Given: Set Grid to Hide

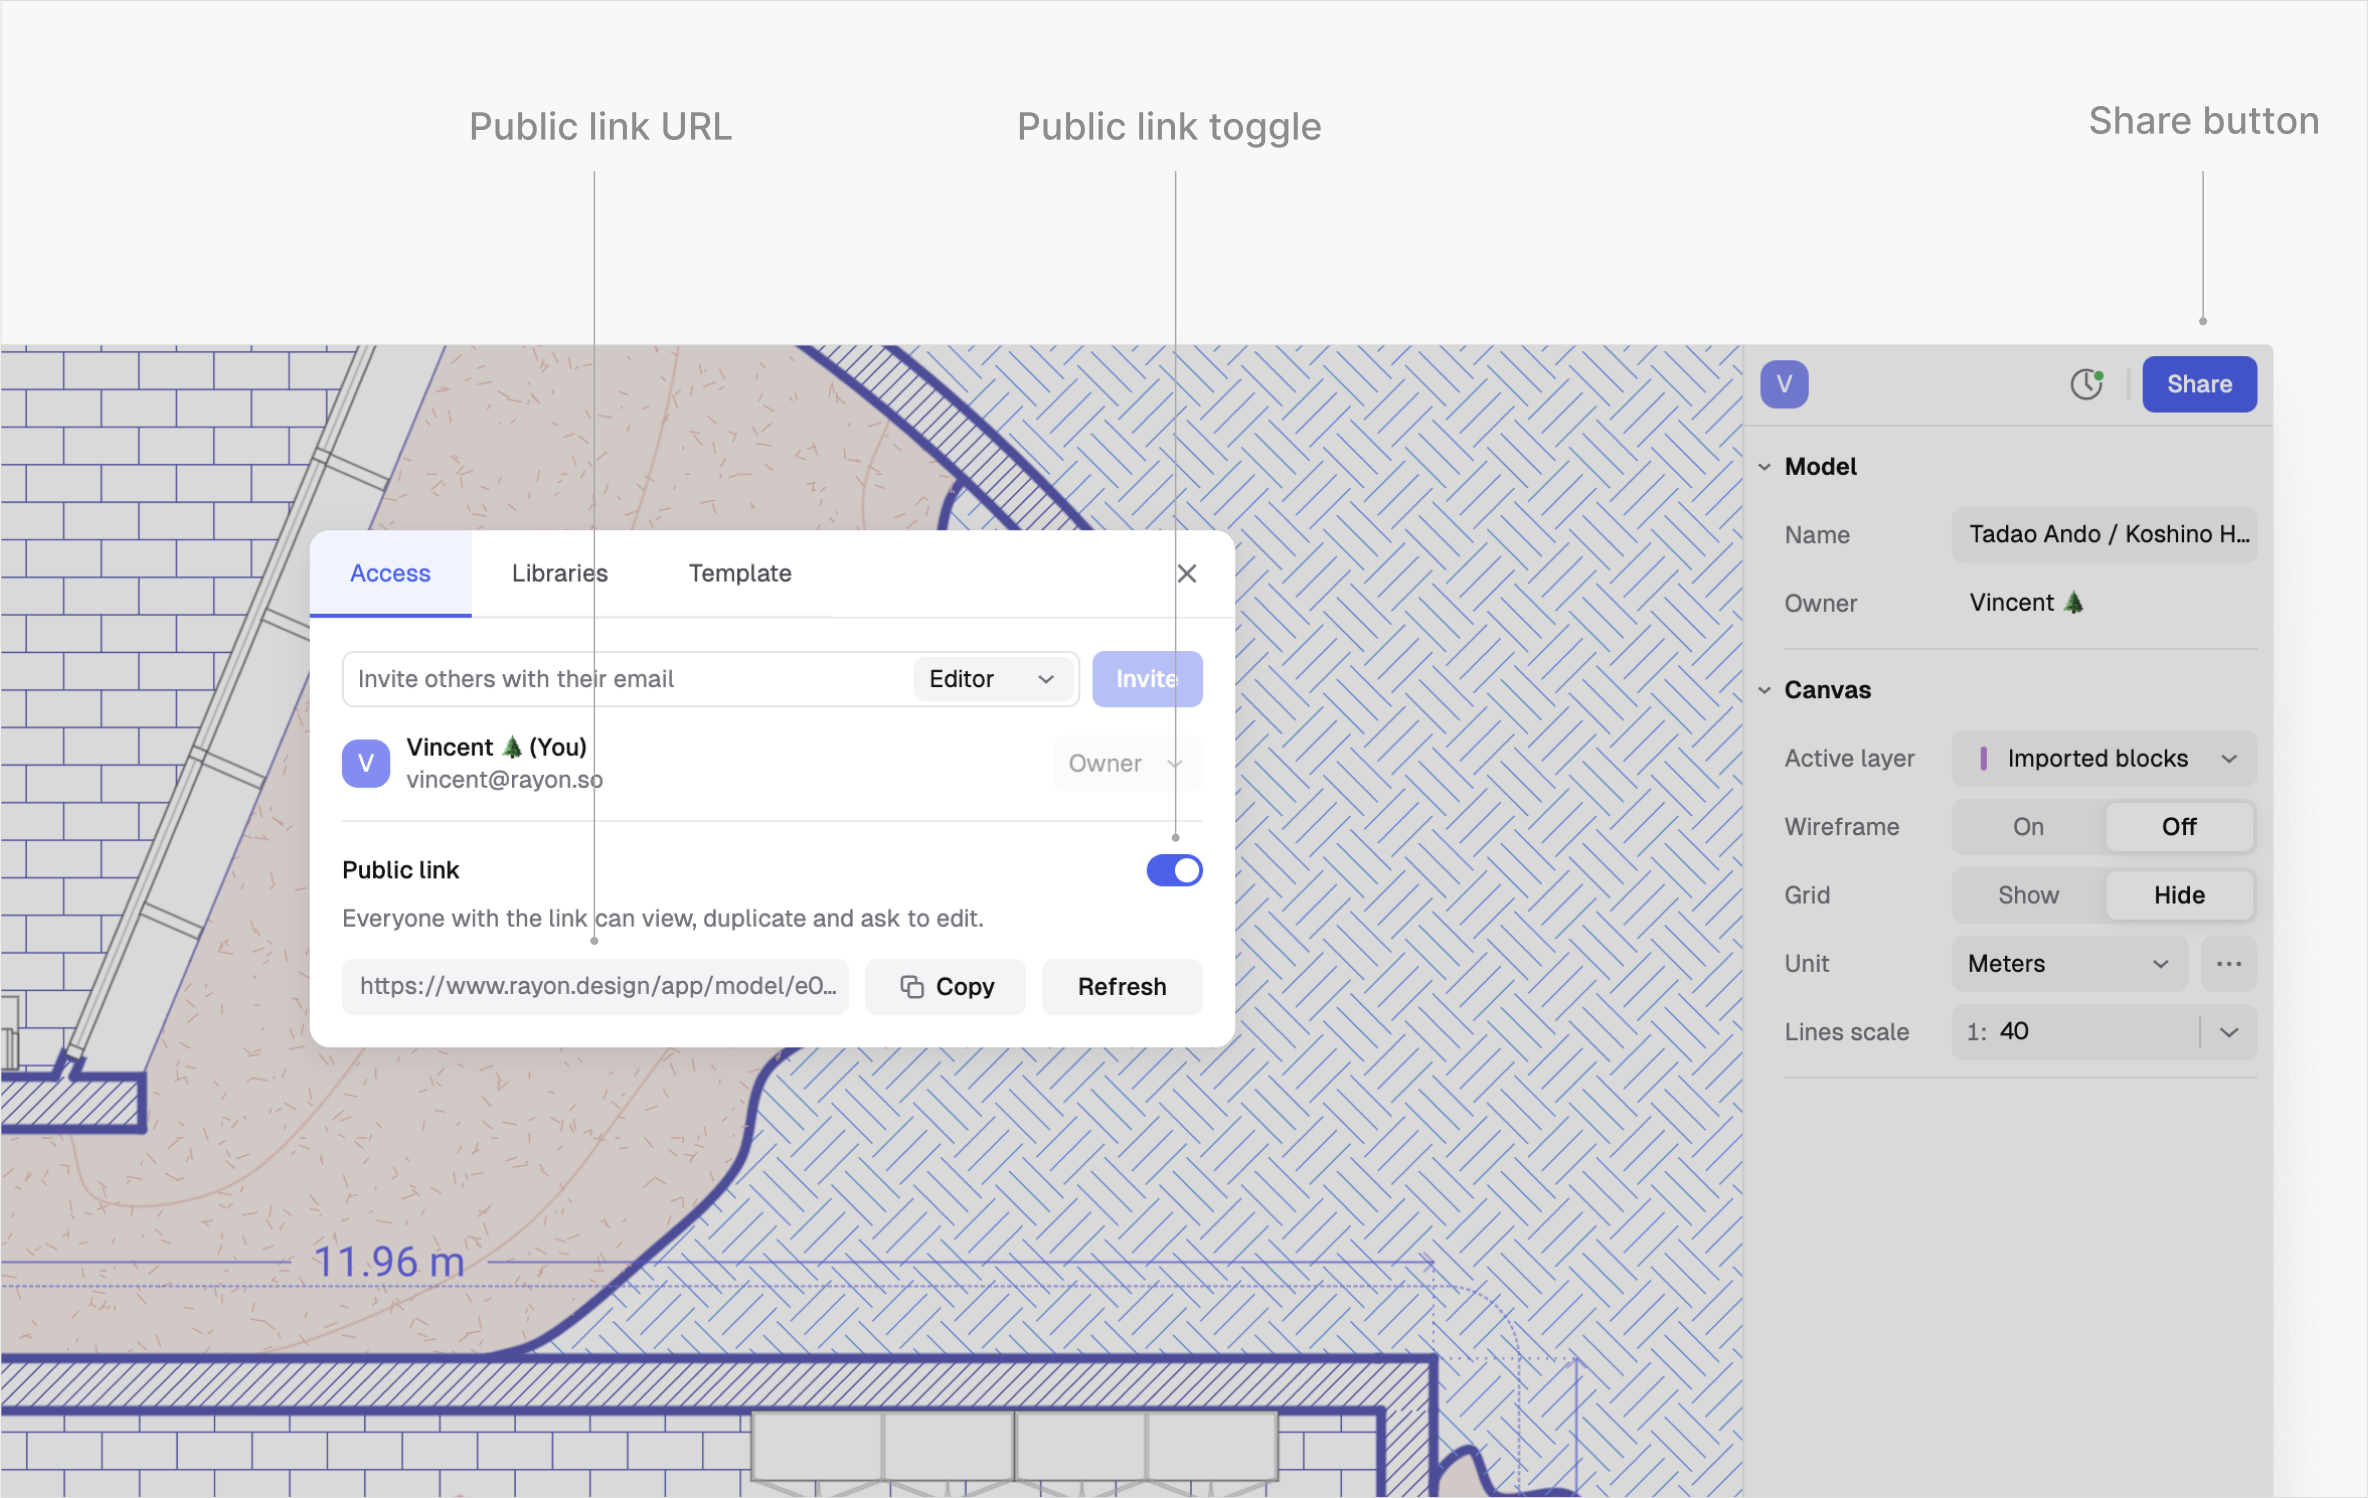Looking at the screenshot, I should (x=2179, y=895).
